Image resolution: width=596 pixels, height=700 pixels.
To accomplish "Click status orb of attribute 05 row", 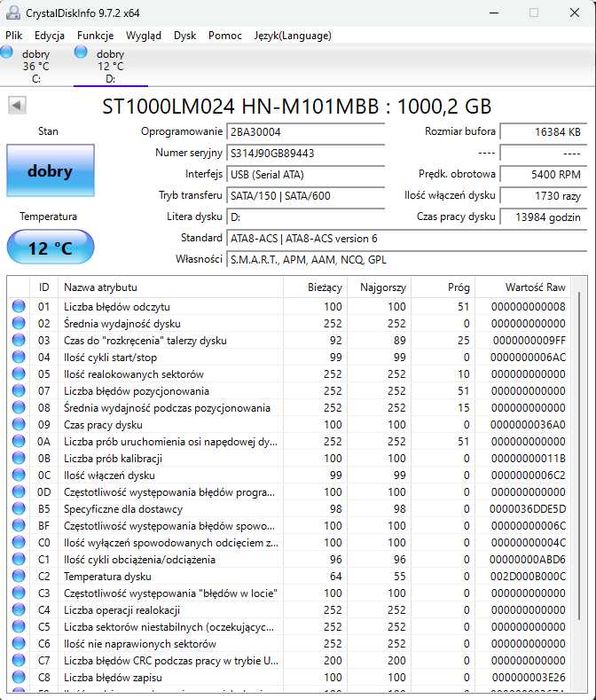I will (x=18, y=374).
